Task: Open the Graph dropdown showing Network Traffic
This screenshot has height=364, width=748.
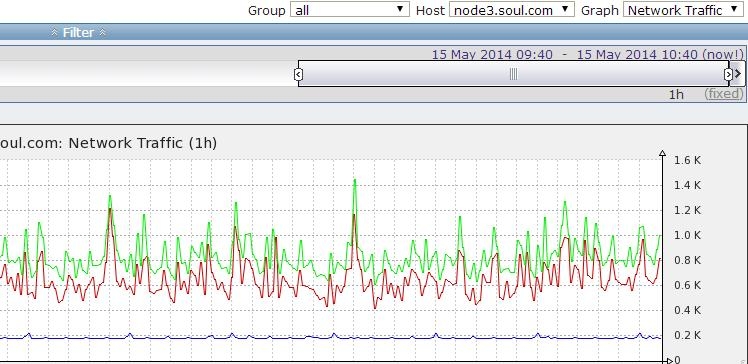Action: point(683,10)
